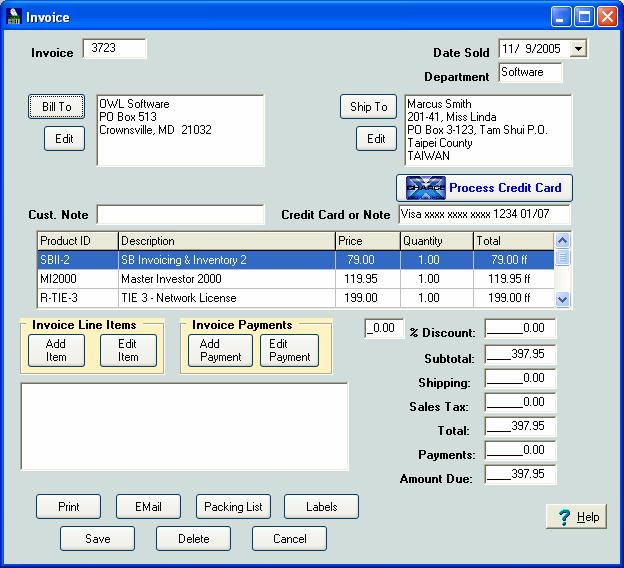The height and width of the screenshot is (568, 624).
Task: Click Edit under Ship To
Action: (x=376, y=139)
